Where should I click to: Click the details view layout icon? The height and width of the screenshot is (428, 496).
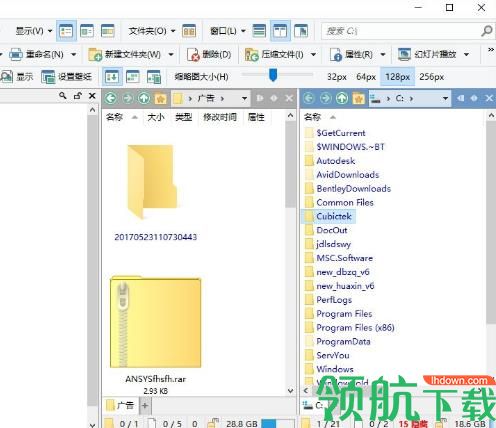coord(66,31)
